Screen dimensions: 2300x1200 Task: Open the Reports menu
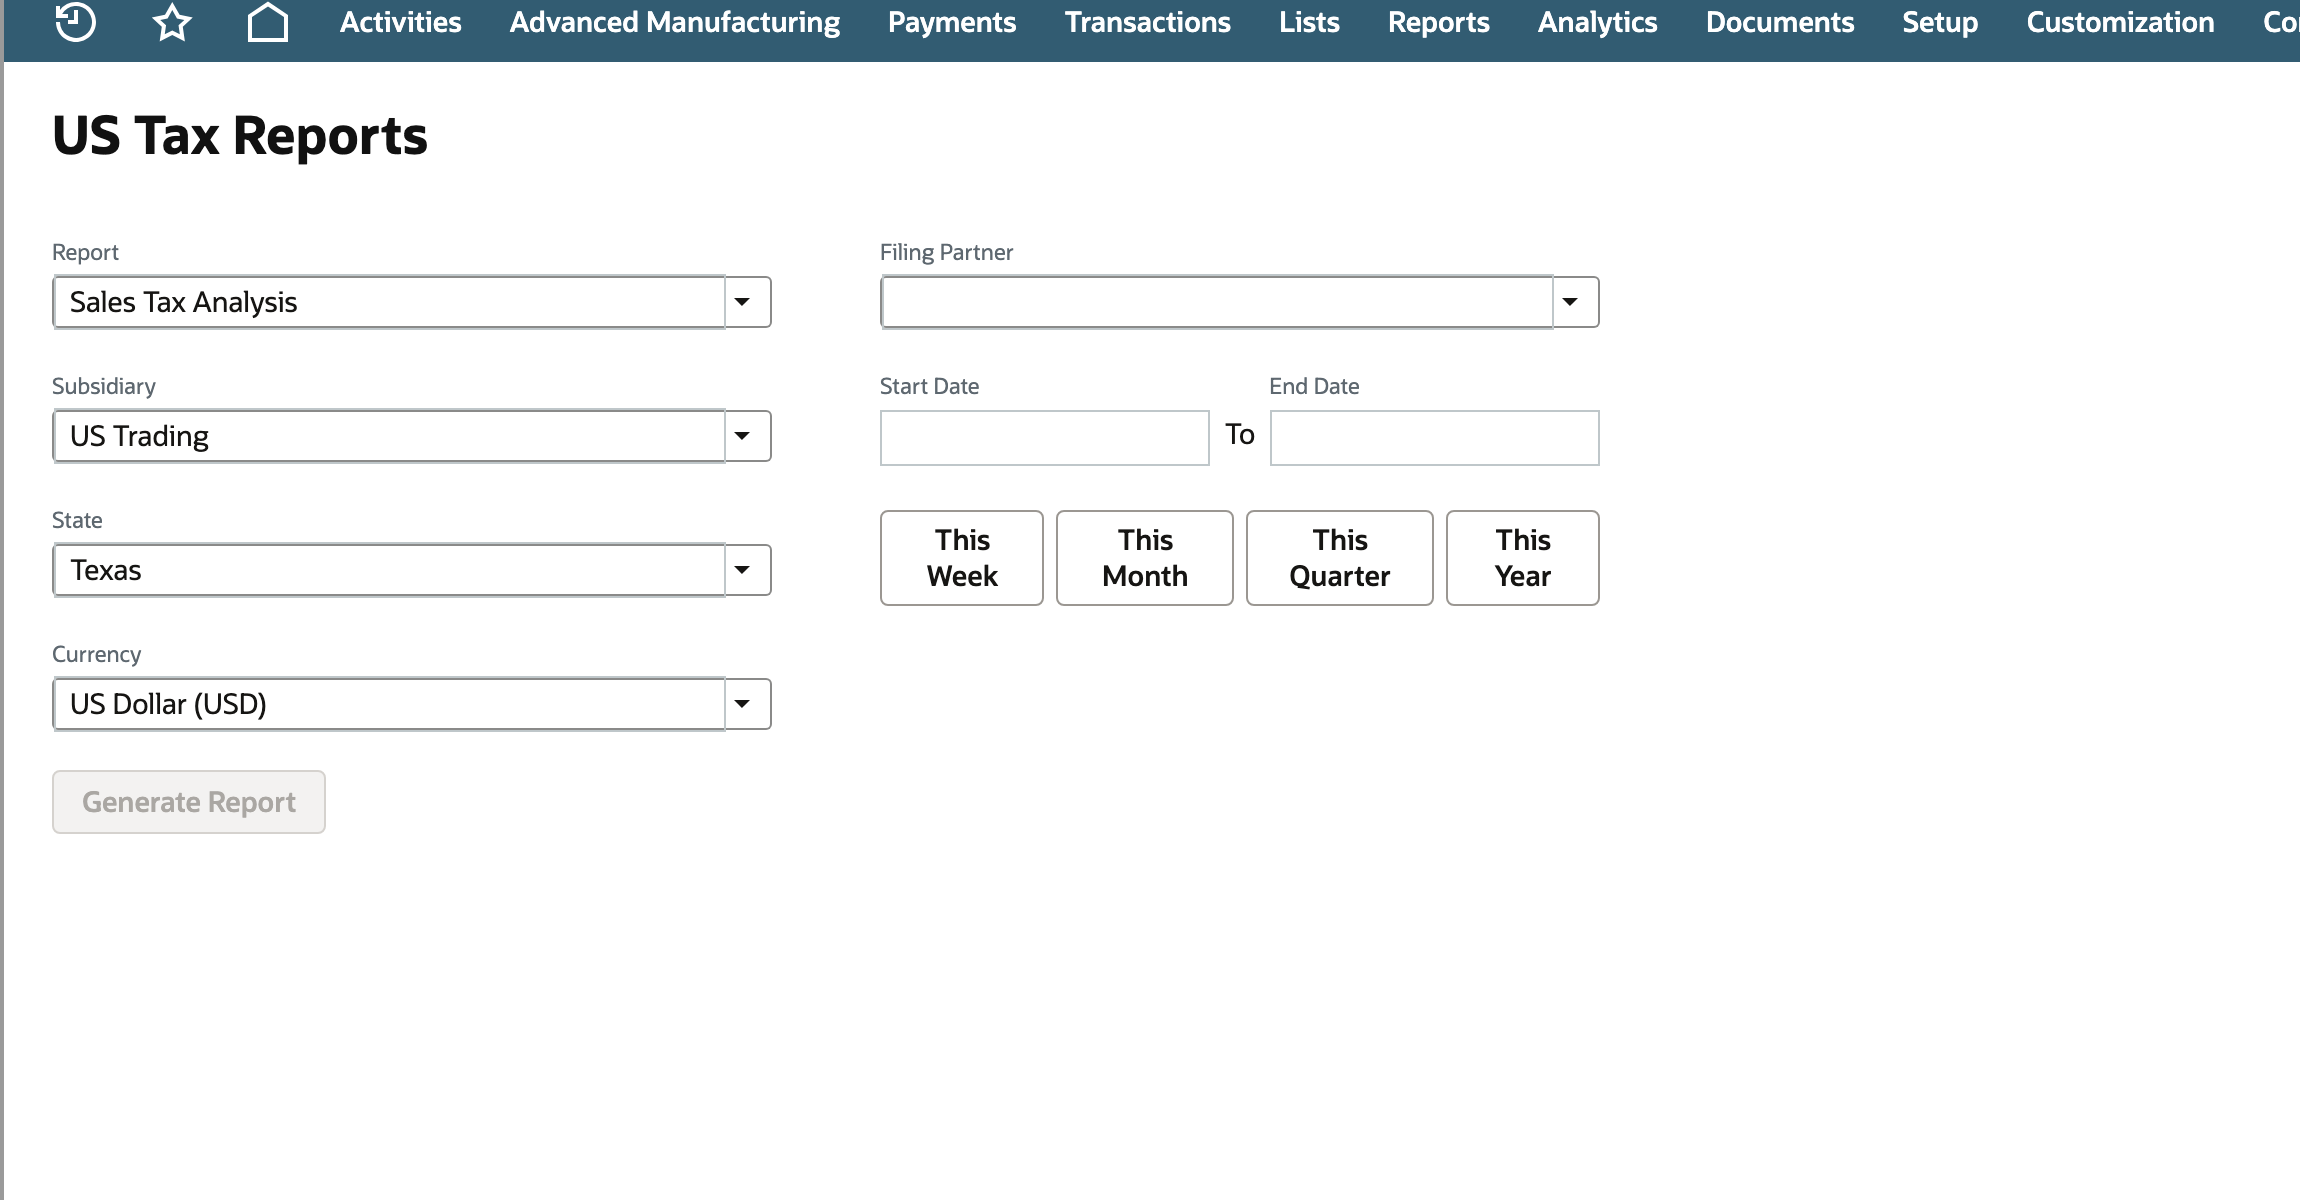(x=1438, y=22)
